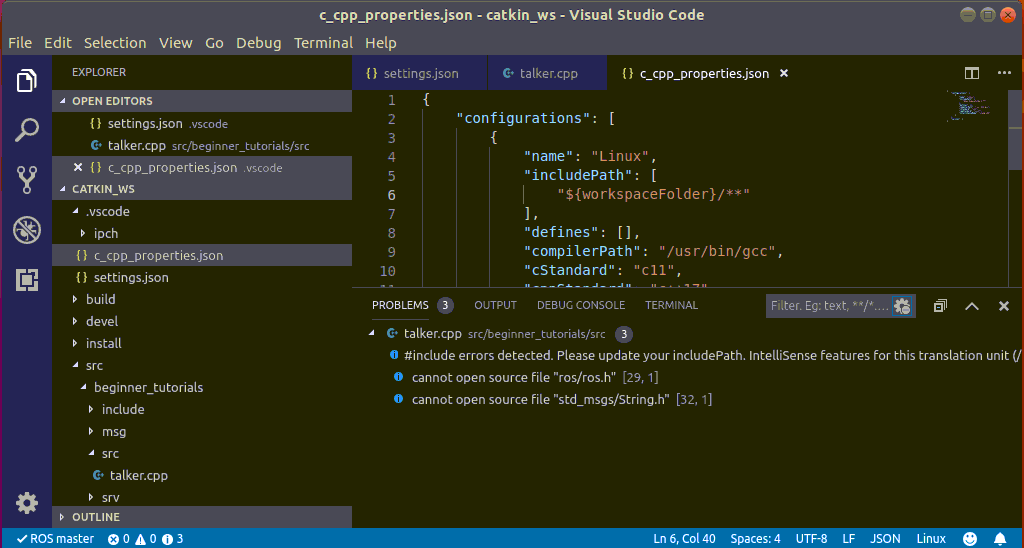Open talker.cpp under src folder
The image size is (1024, 548).
(202, 475)
